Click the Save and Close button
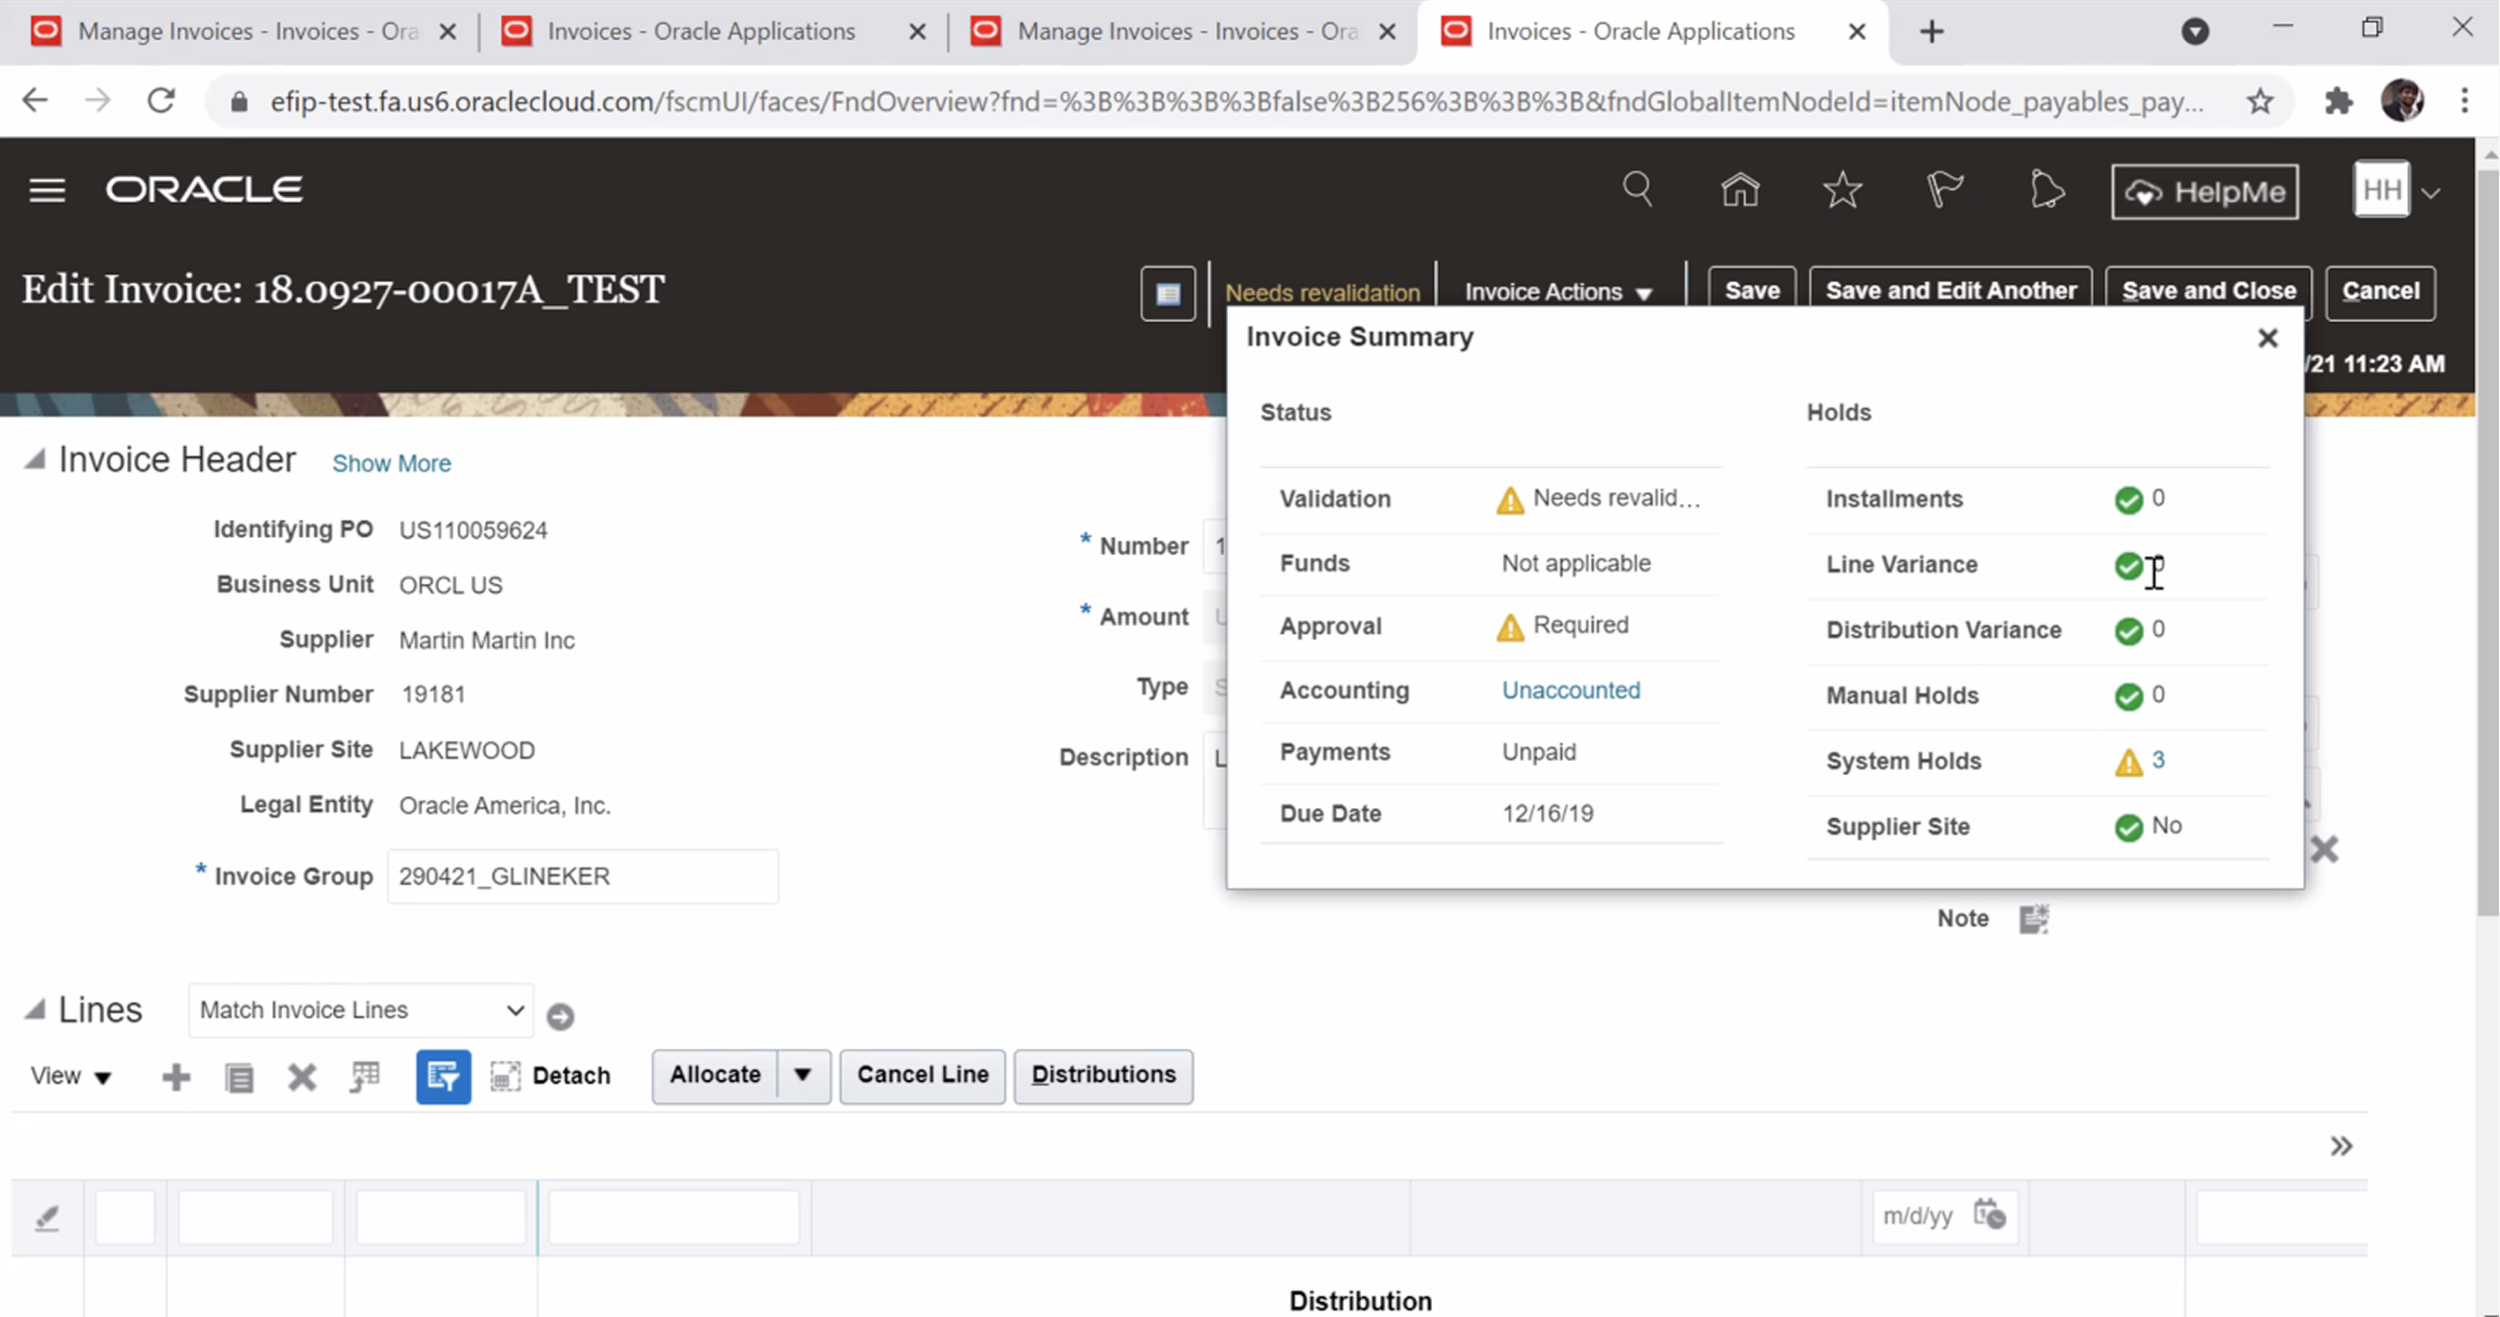 (x=2208, y=291)
